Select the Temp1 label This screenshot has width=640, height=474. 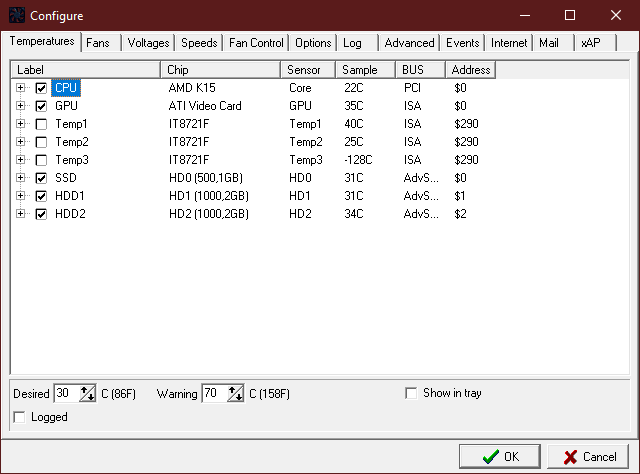tap(71, 124)
